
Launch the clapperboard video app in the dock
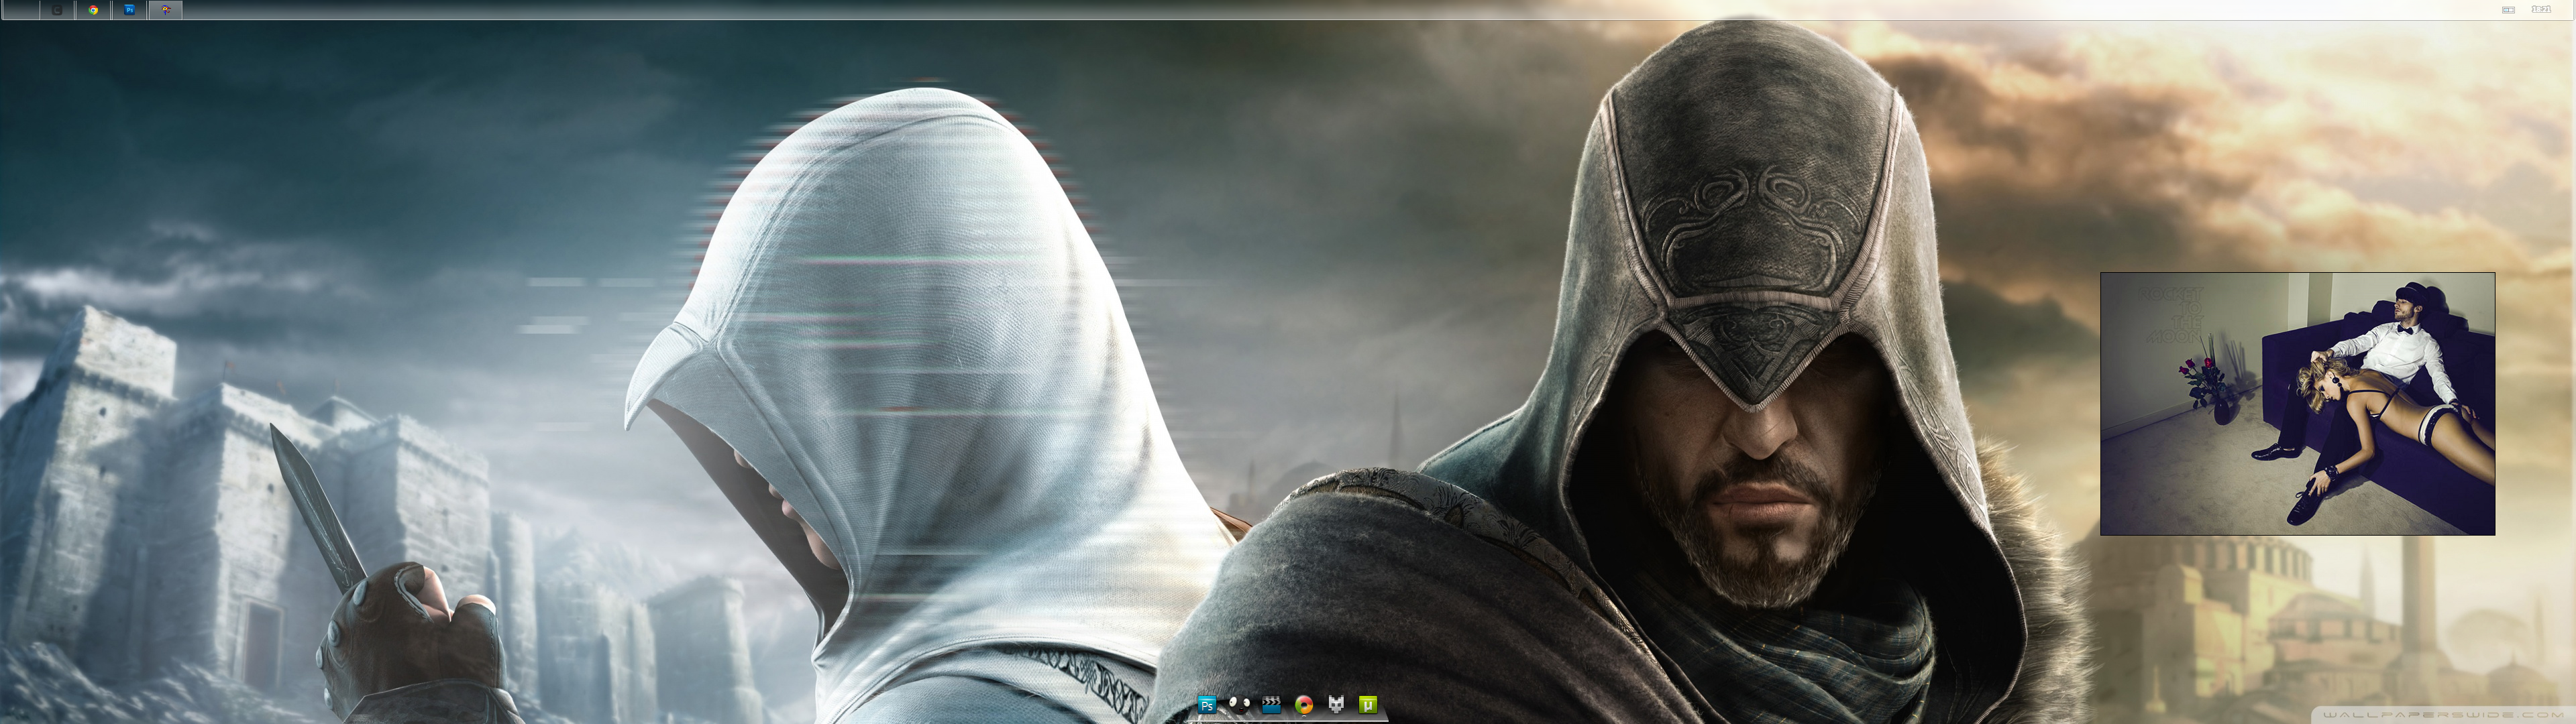click(x=1271, y=704)
